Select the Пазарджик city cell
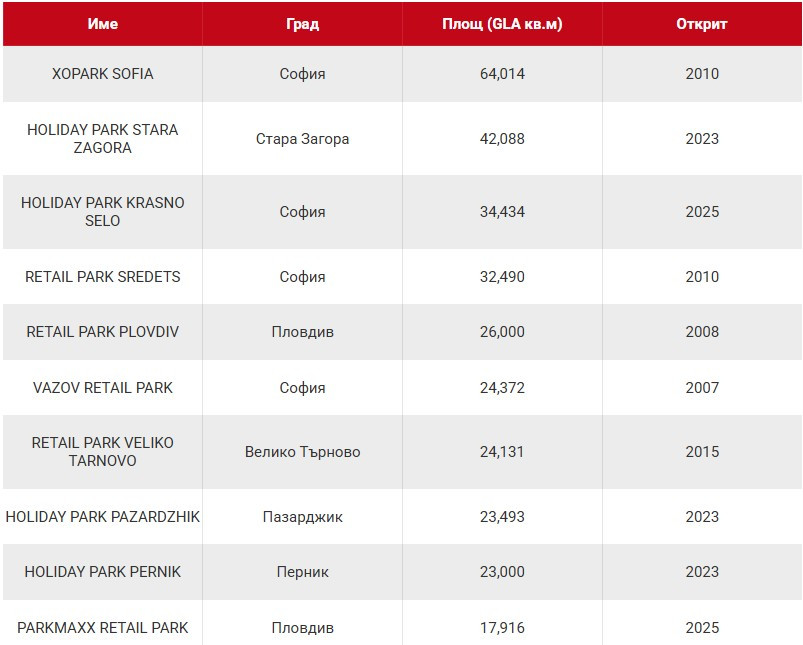The height and width of the screenshot is (645, 803). point(302,517)
